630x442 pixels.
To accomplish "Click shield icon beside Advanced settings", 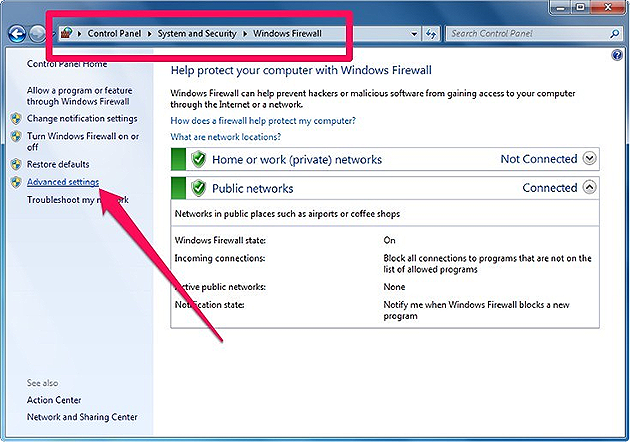I will tap(15, 182).
